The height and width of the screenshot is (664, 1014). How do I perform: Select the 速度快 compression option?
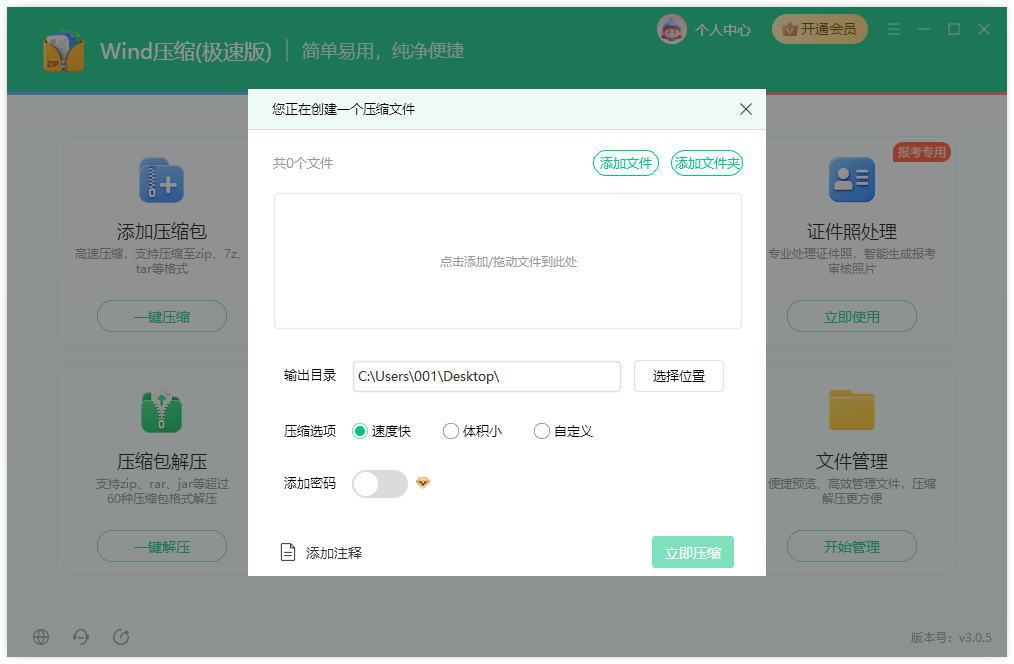(382, 431)
